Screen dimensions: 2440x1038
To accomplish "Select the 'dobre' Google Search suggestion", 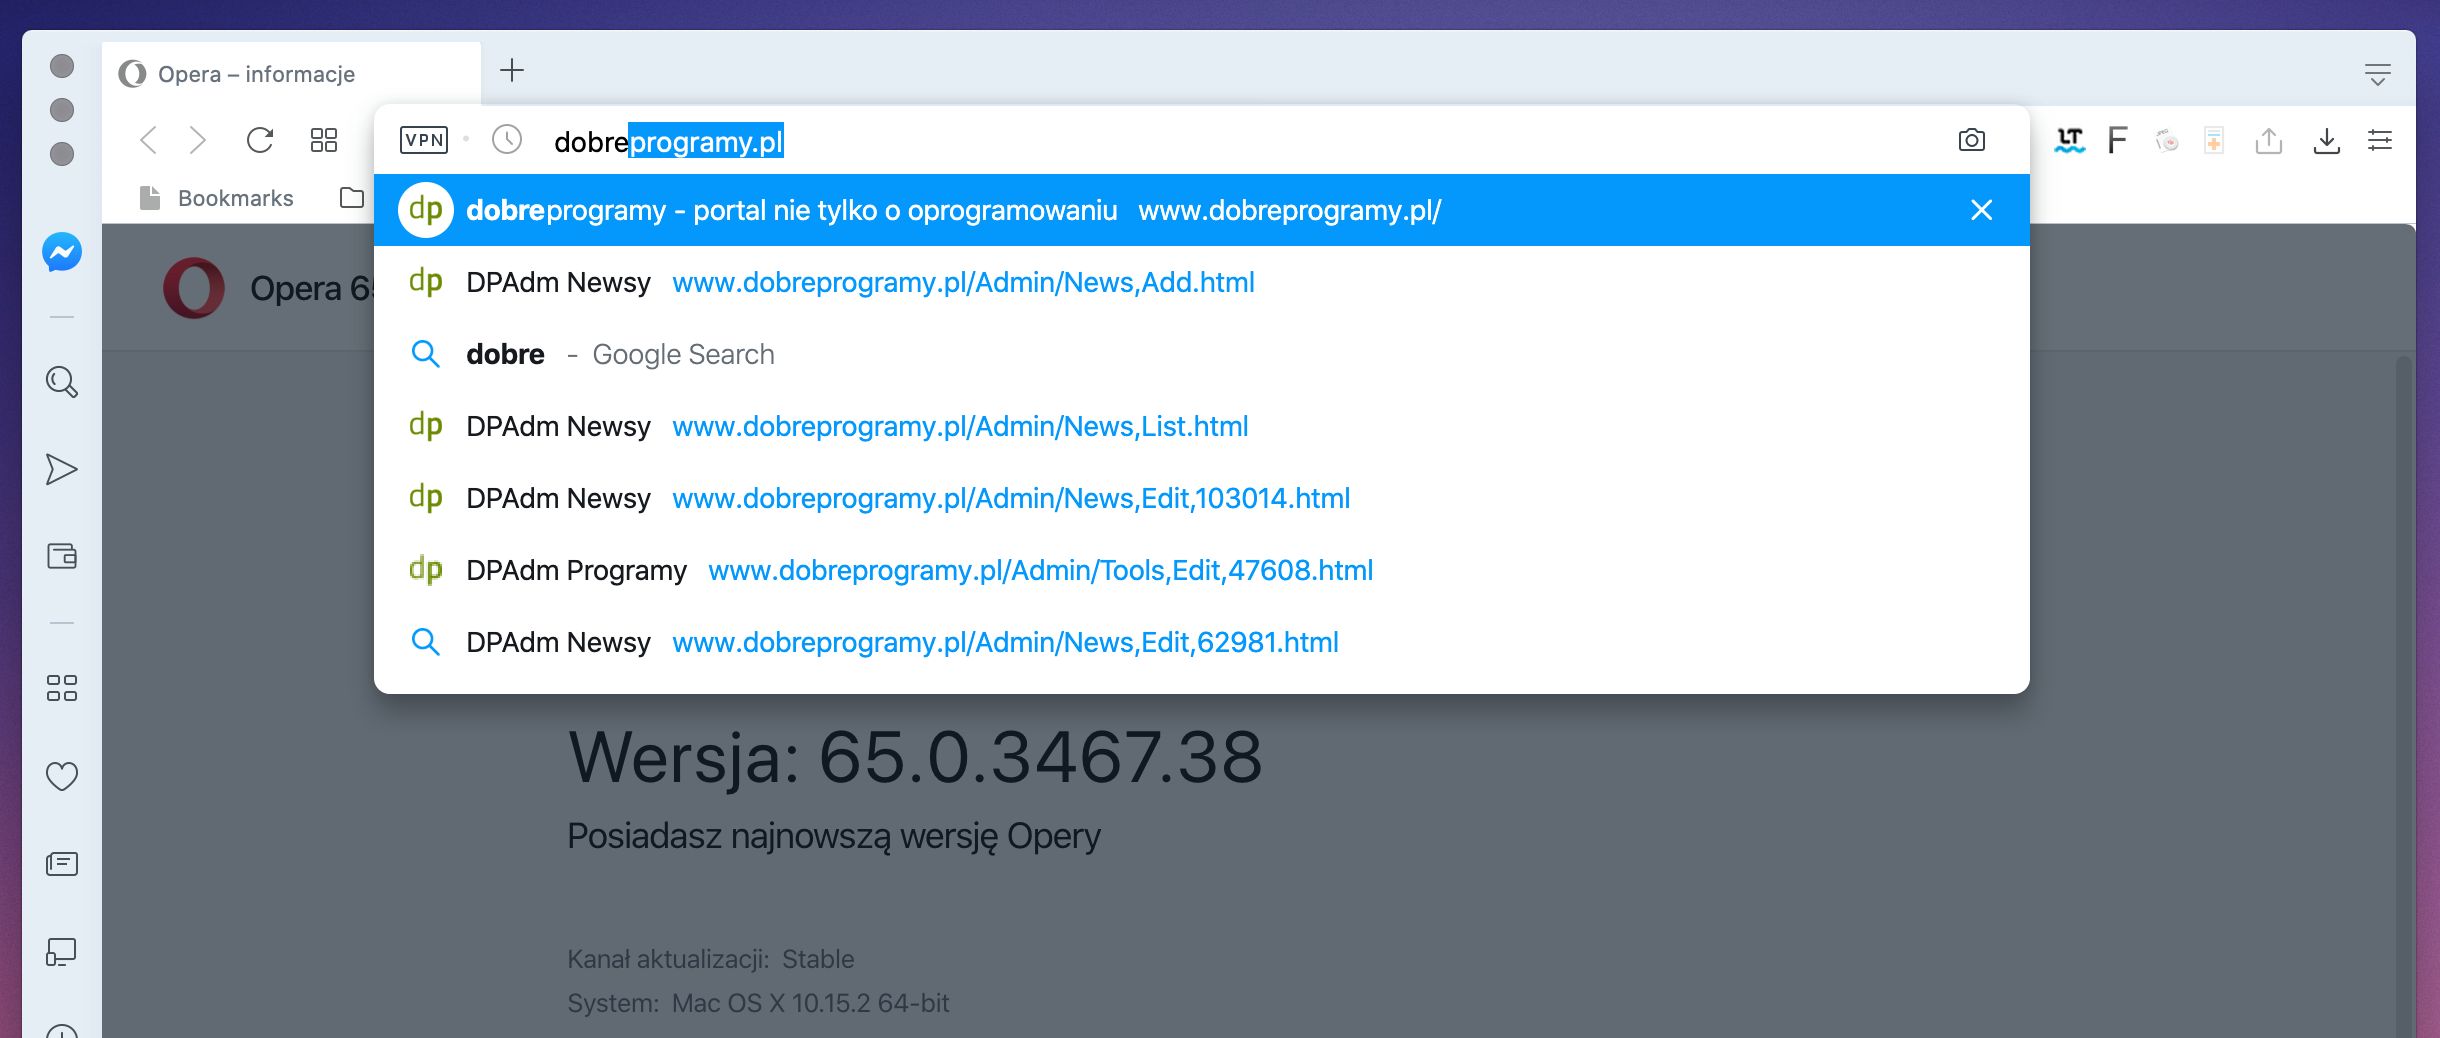I will click(x=1202, y=354).
